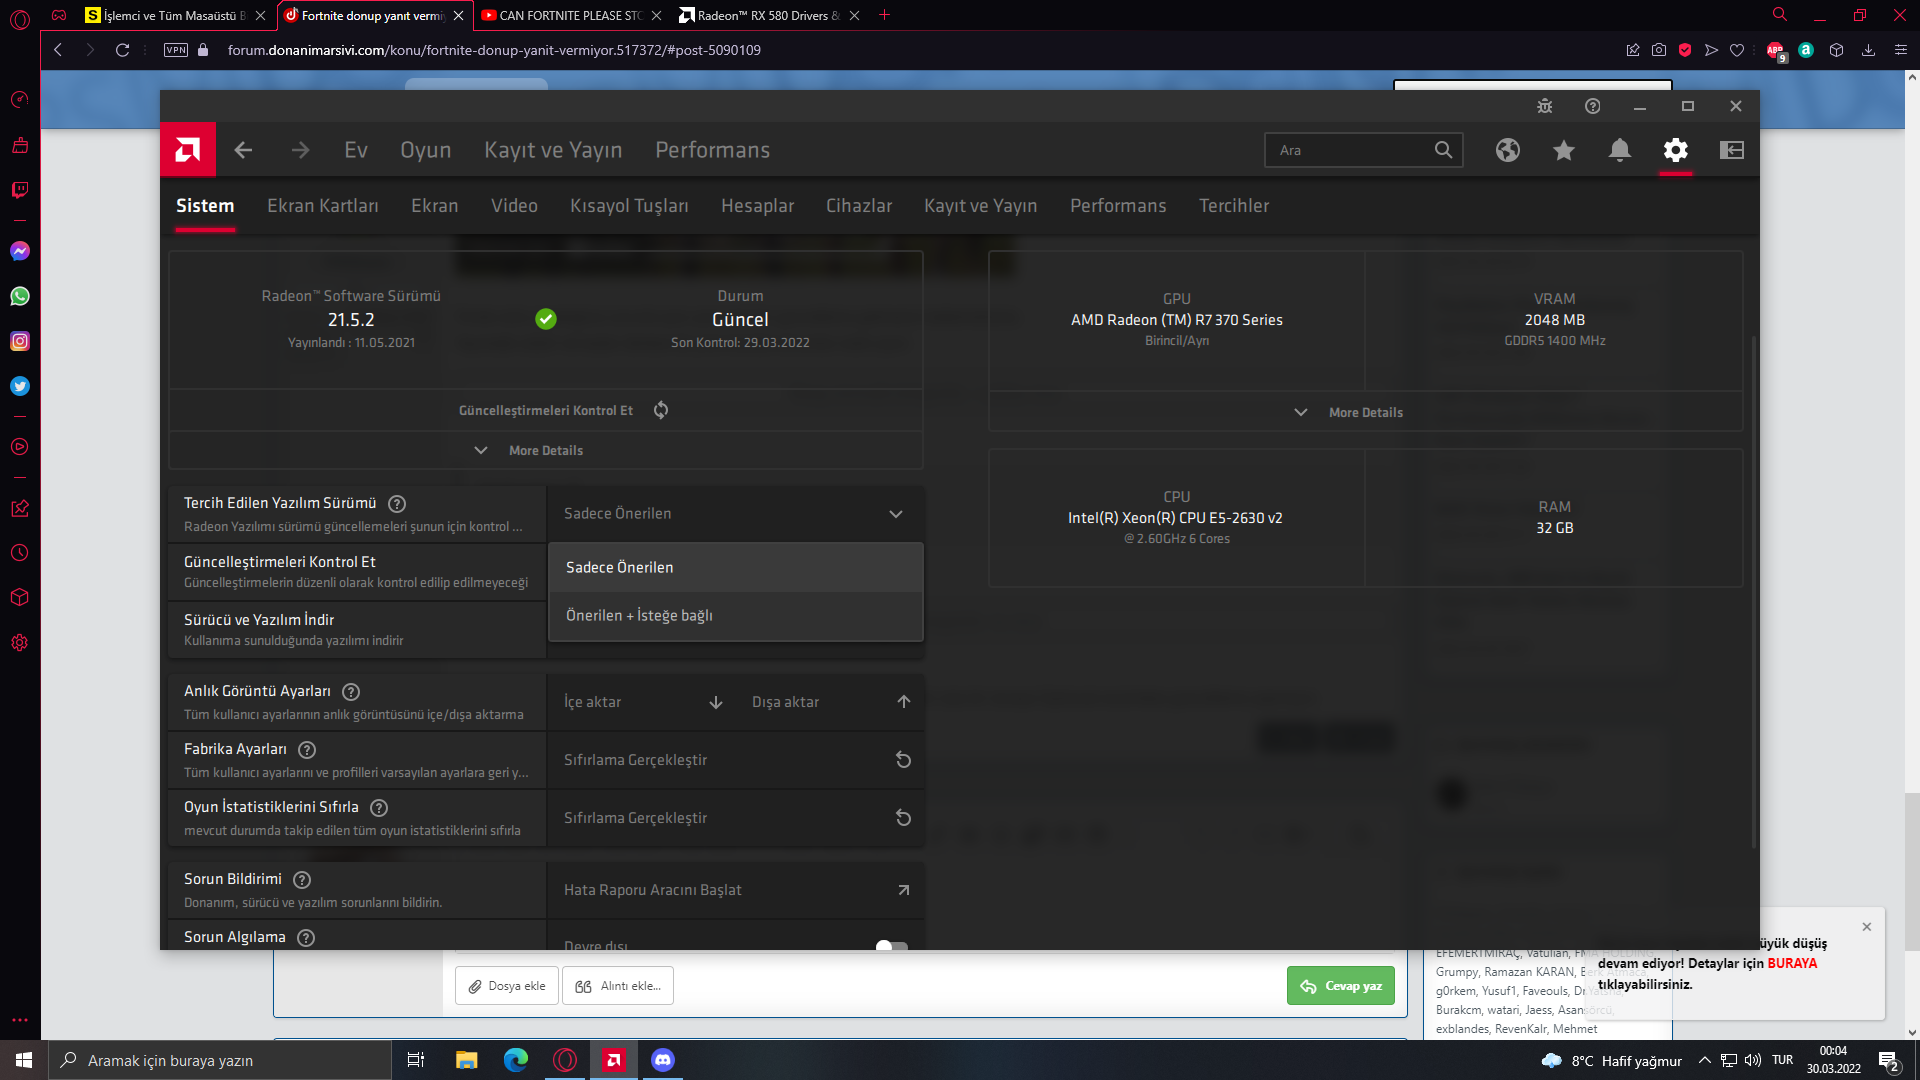Click the Ara search field
The image size is (1920, 1080).
[x=1350, y=150]
